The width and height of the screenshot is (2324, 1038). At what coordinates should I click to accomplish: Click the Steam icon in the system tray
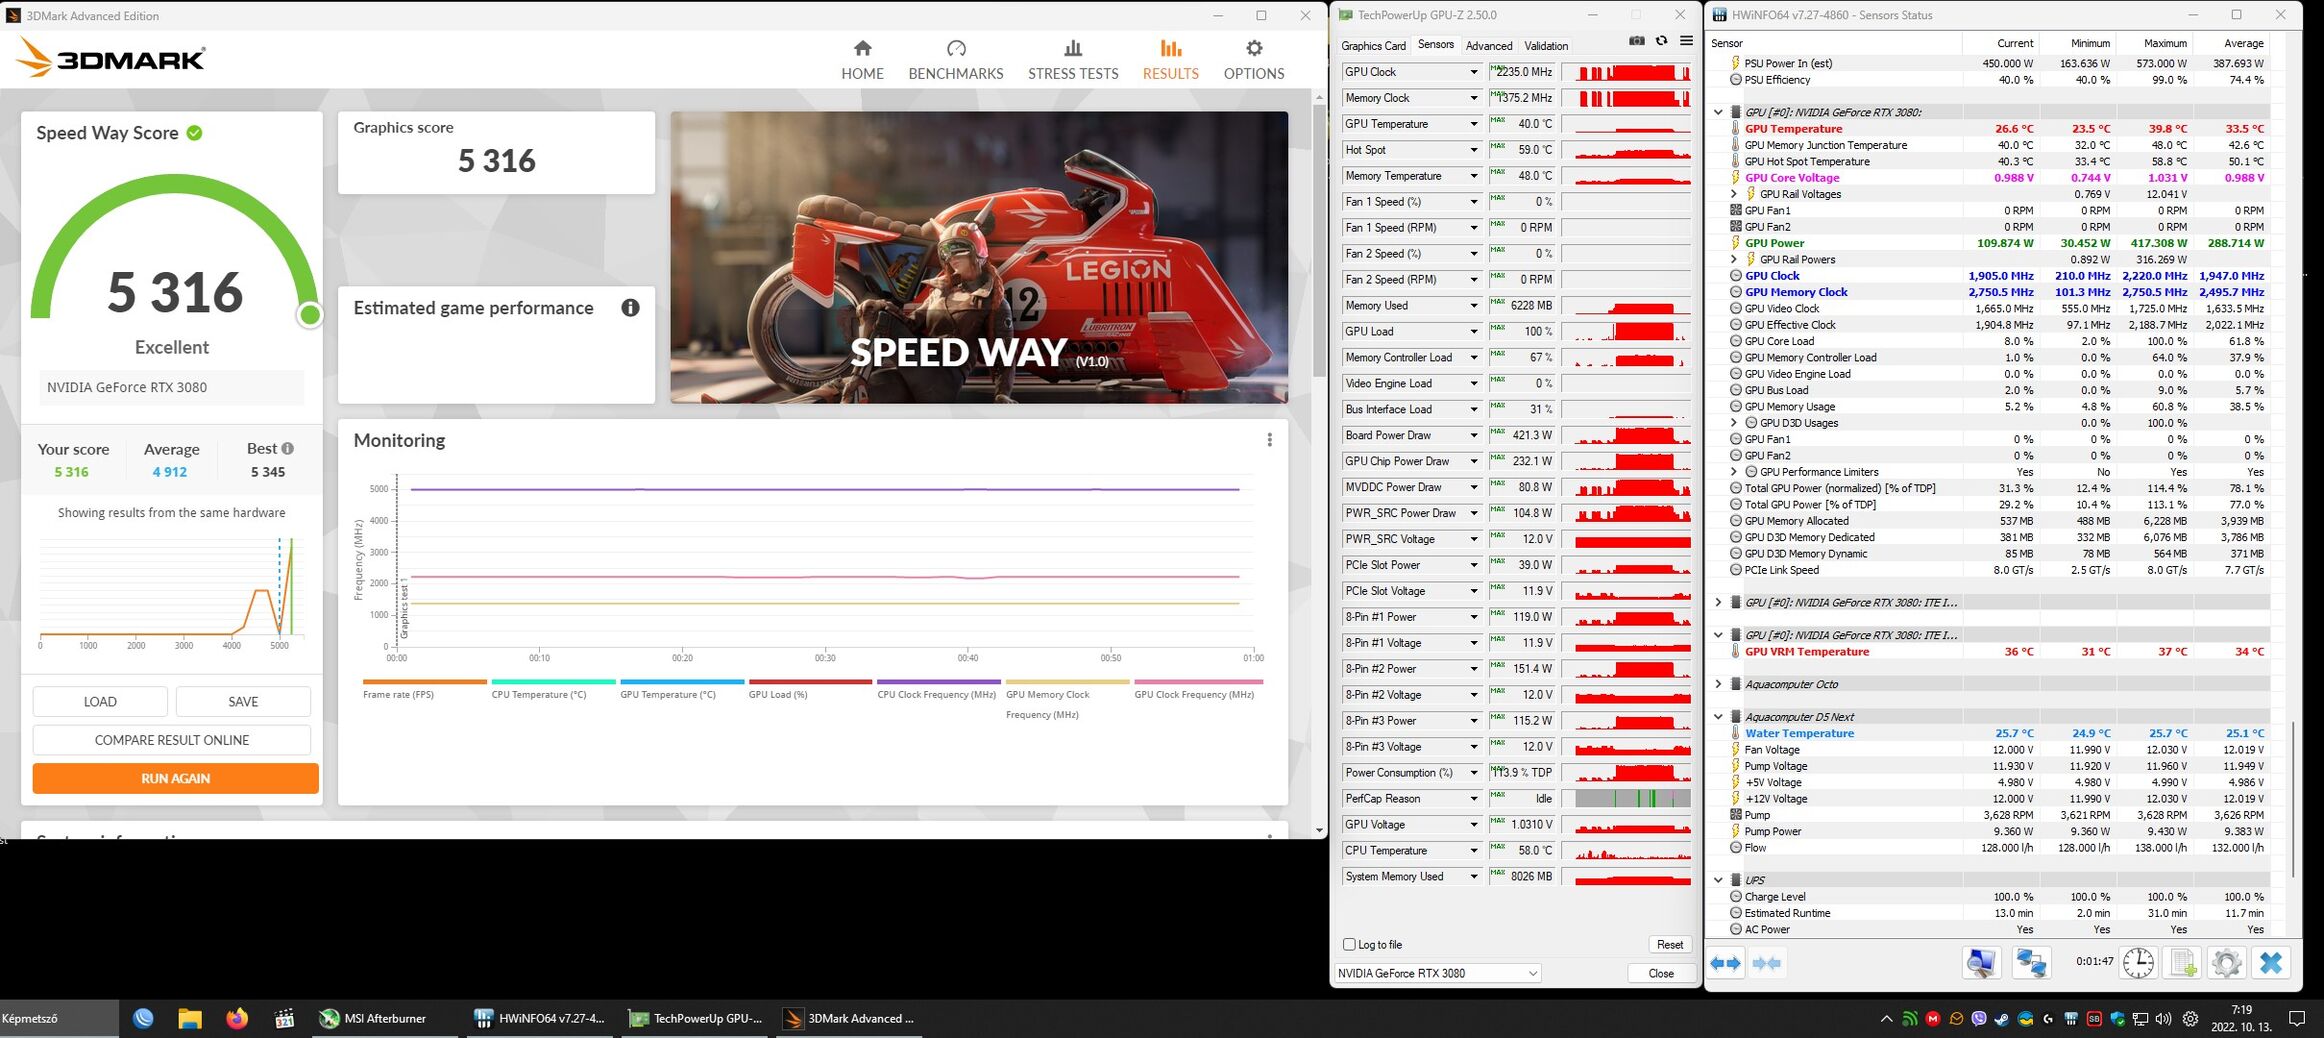pos(2002,1019)
